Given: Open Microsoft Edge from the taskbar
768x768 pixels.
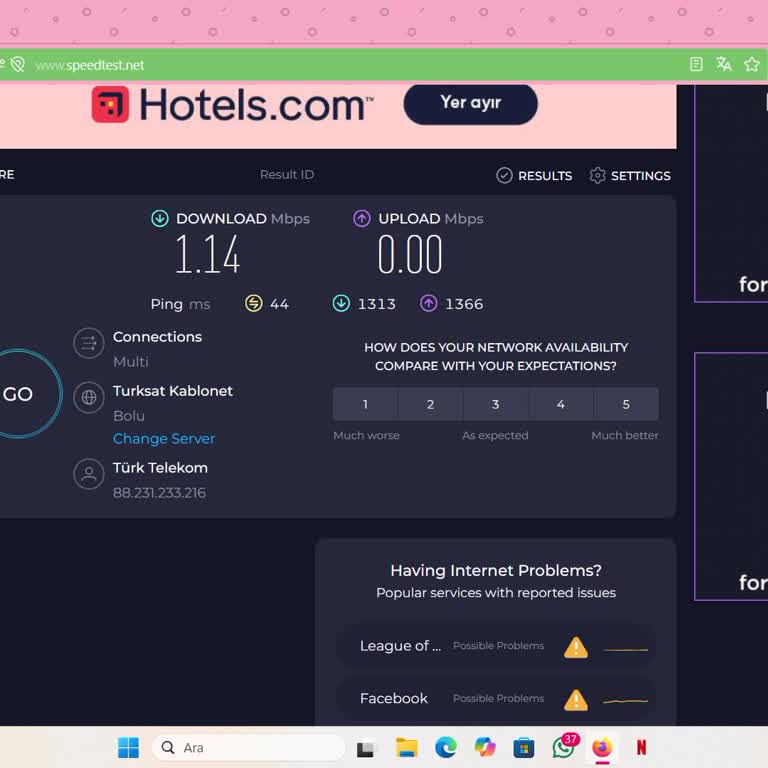Looking at the screenshot, I should click(446, 747).
